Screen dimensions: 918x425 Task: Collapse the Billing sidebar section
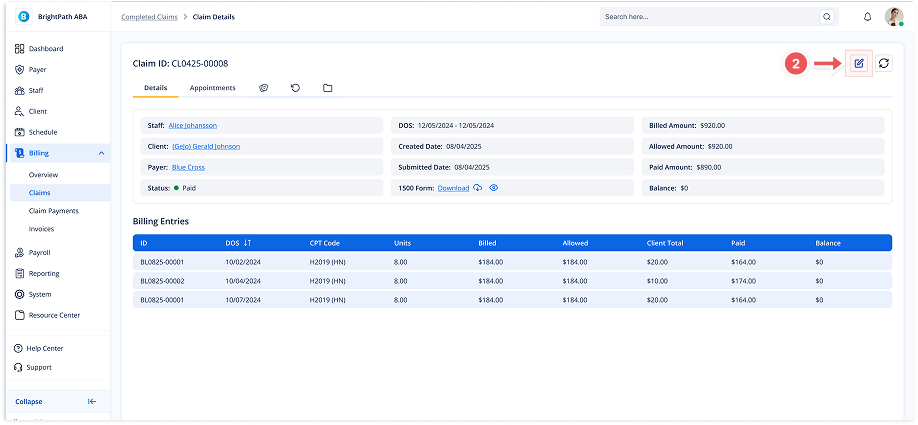(x=101, y=153)
